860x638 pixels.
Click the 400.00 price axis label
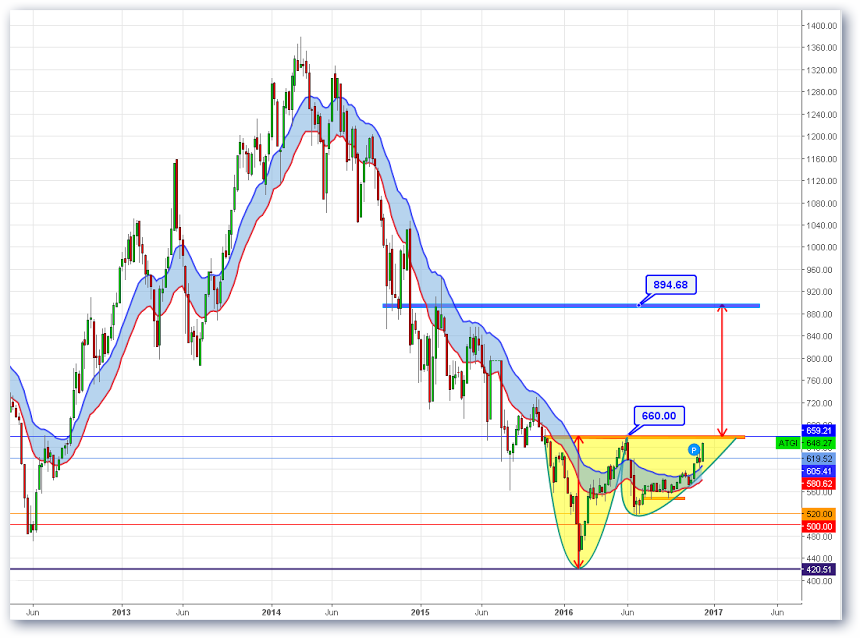(821, 581)
